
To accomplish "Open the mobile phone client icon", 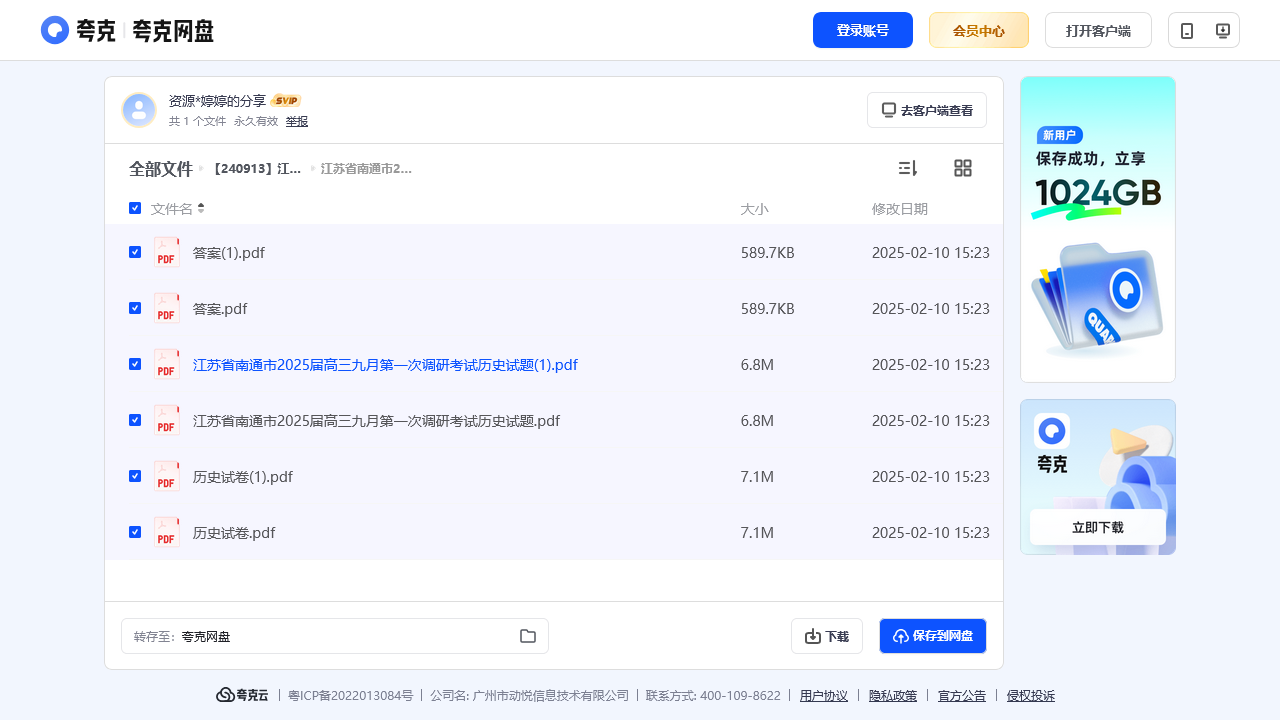I will (x=1187, y=30).
